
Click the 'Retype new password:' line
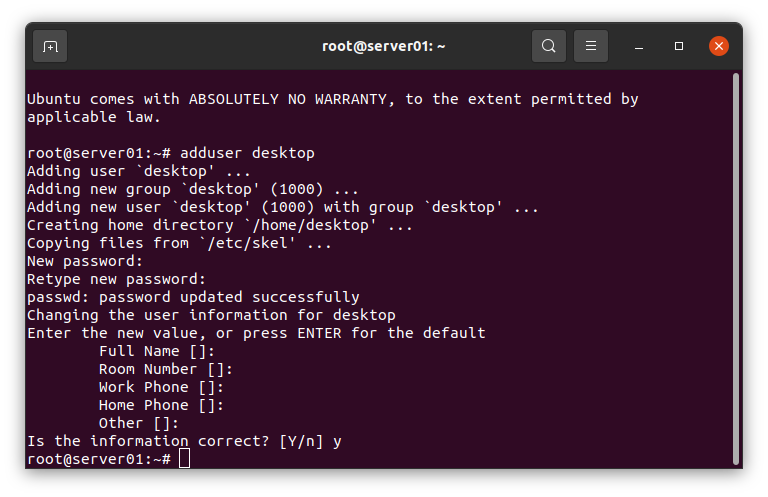tap(116, 280)
